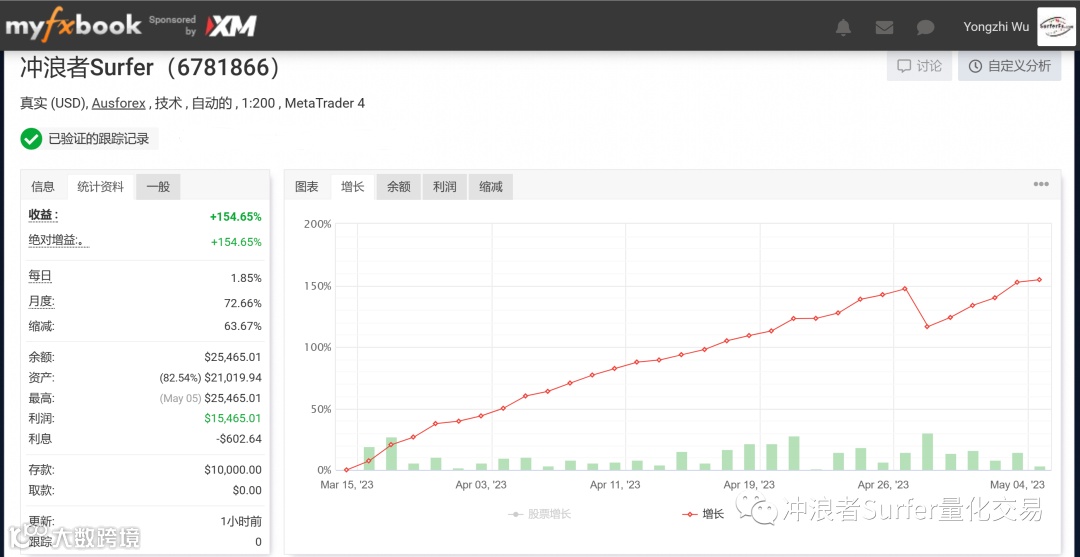Open the chart's three-dots options menu
Image resolution: width=1080 pixels, height=557 pixels.
tap(1041, 185)
